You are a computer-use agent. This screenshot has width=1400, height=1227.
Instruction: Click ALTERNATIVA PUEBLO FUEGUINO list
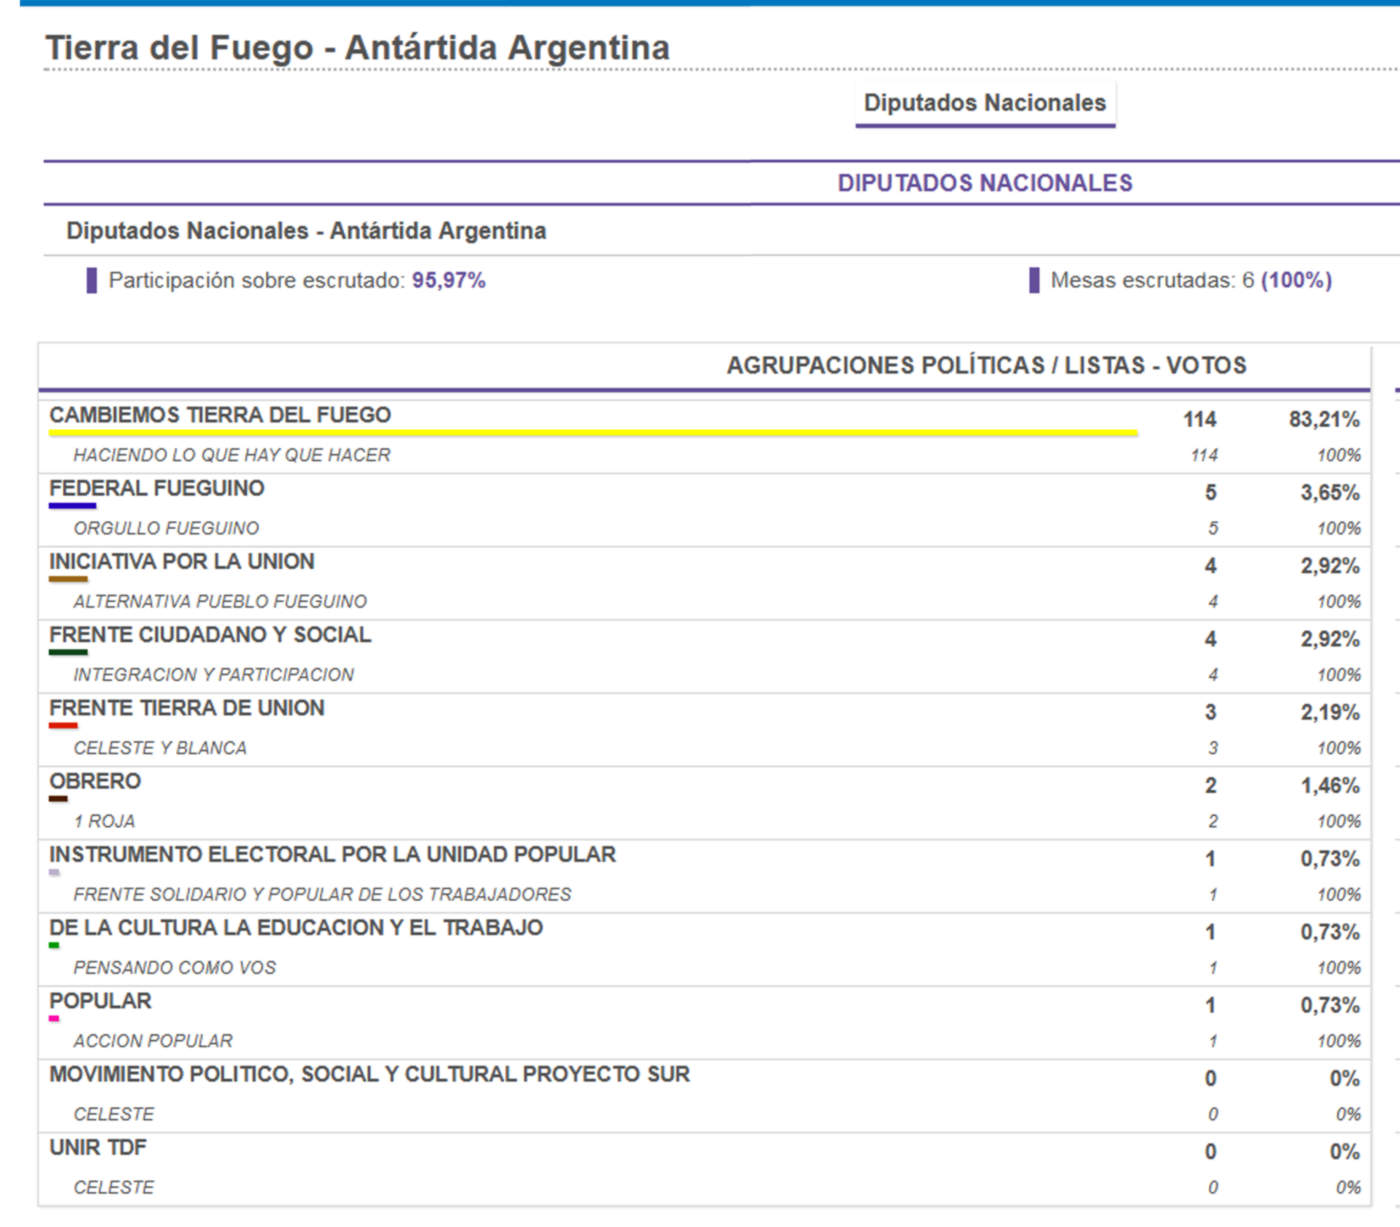coord(220,602)
